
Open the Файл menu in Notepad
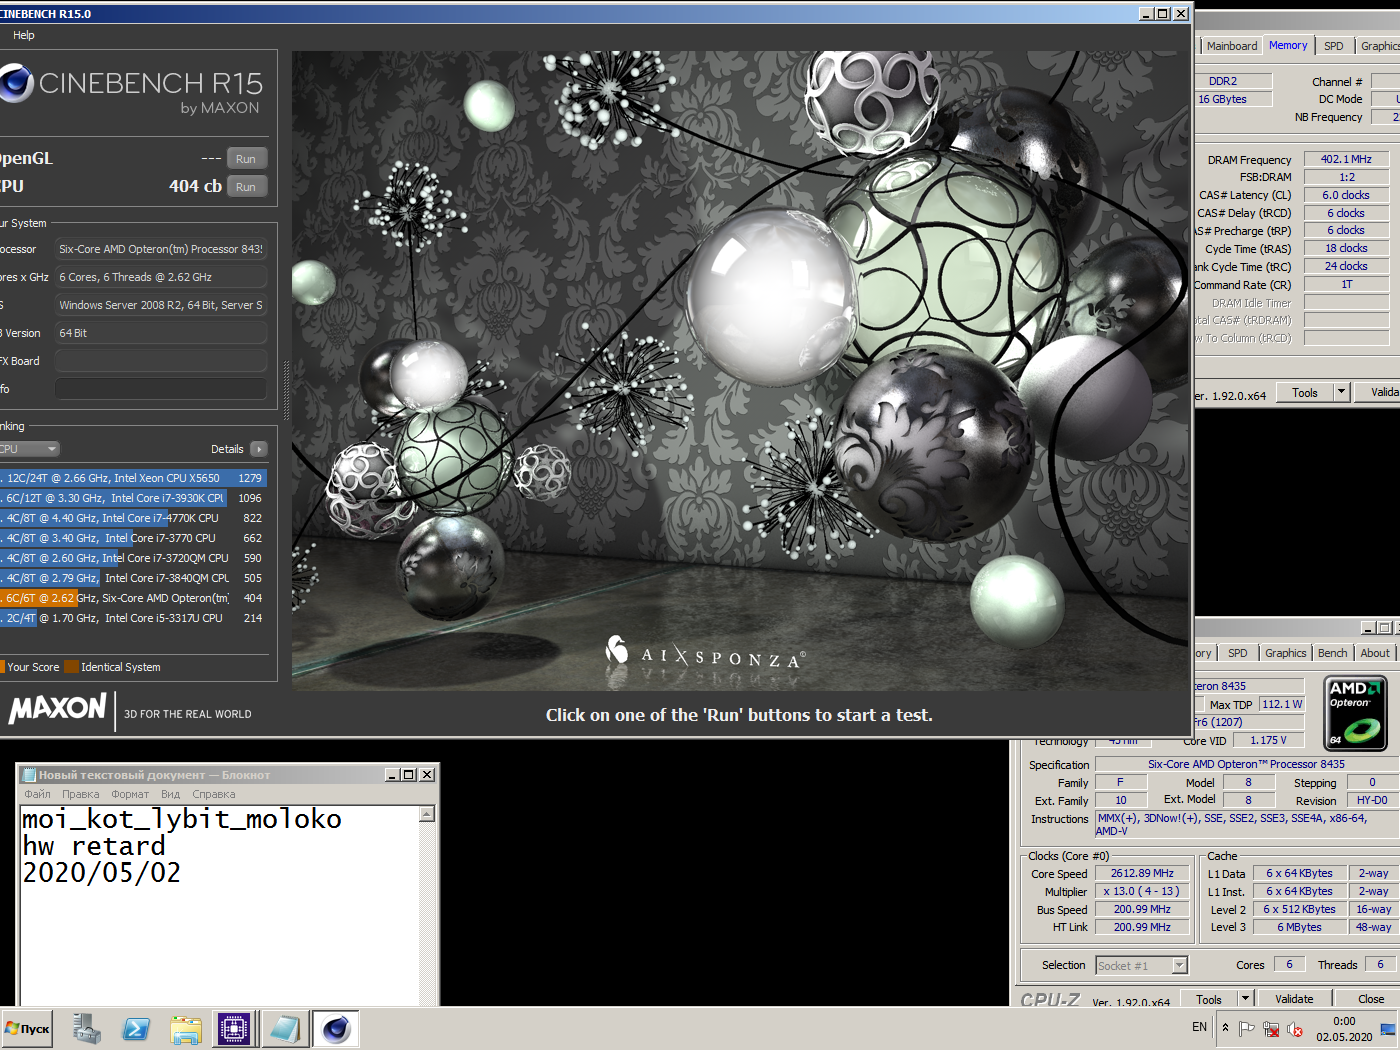(x=37, y=794)
